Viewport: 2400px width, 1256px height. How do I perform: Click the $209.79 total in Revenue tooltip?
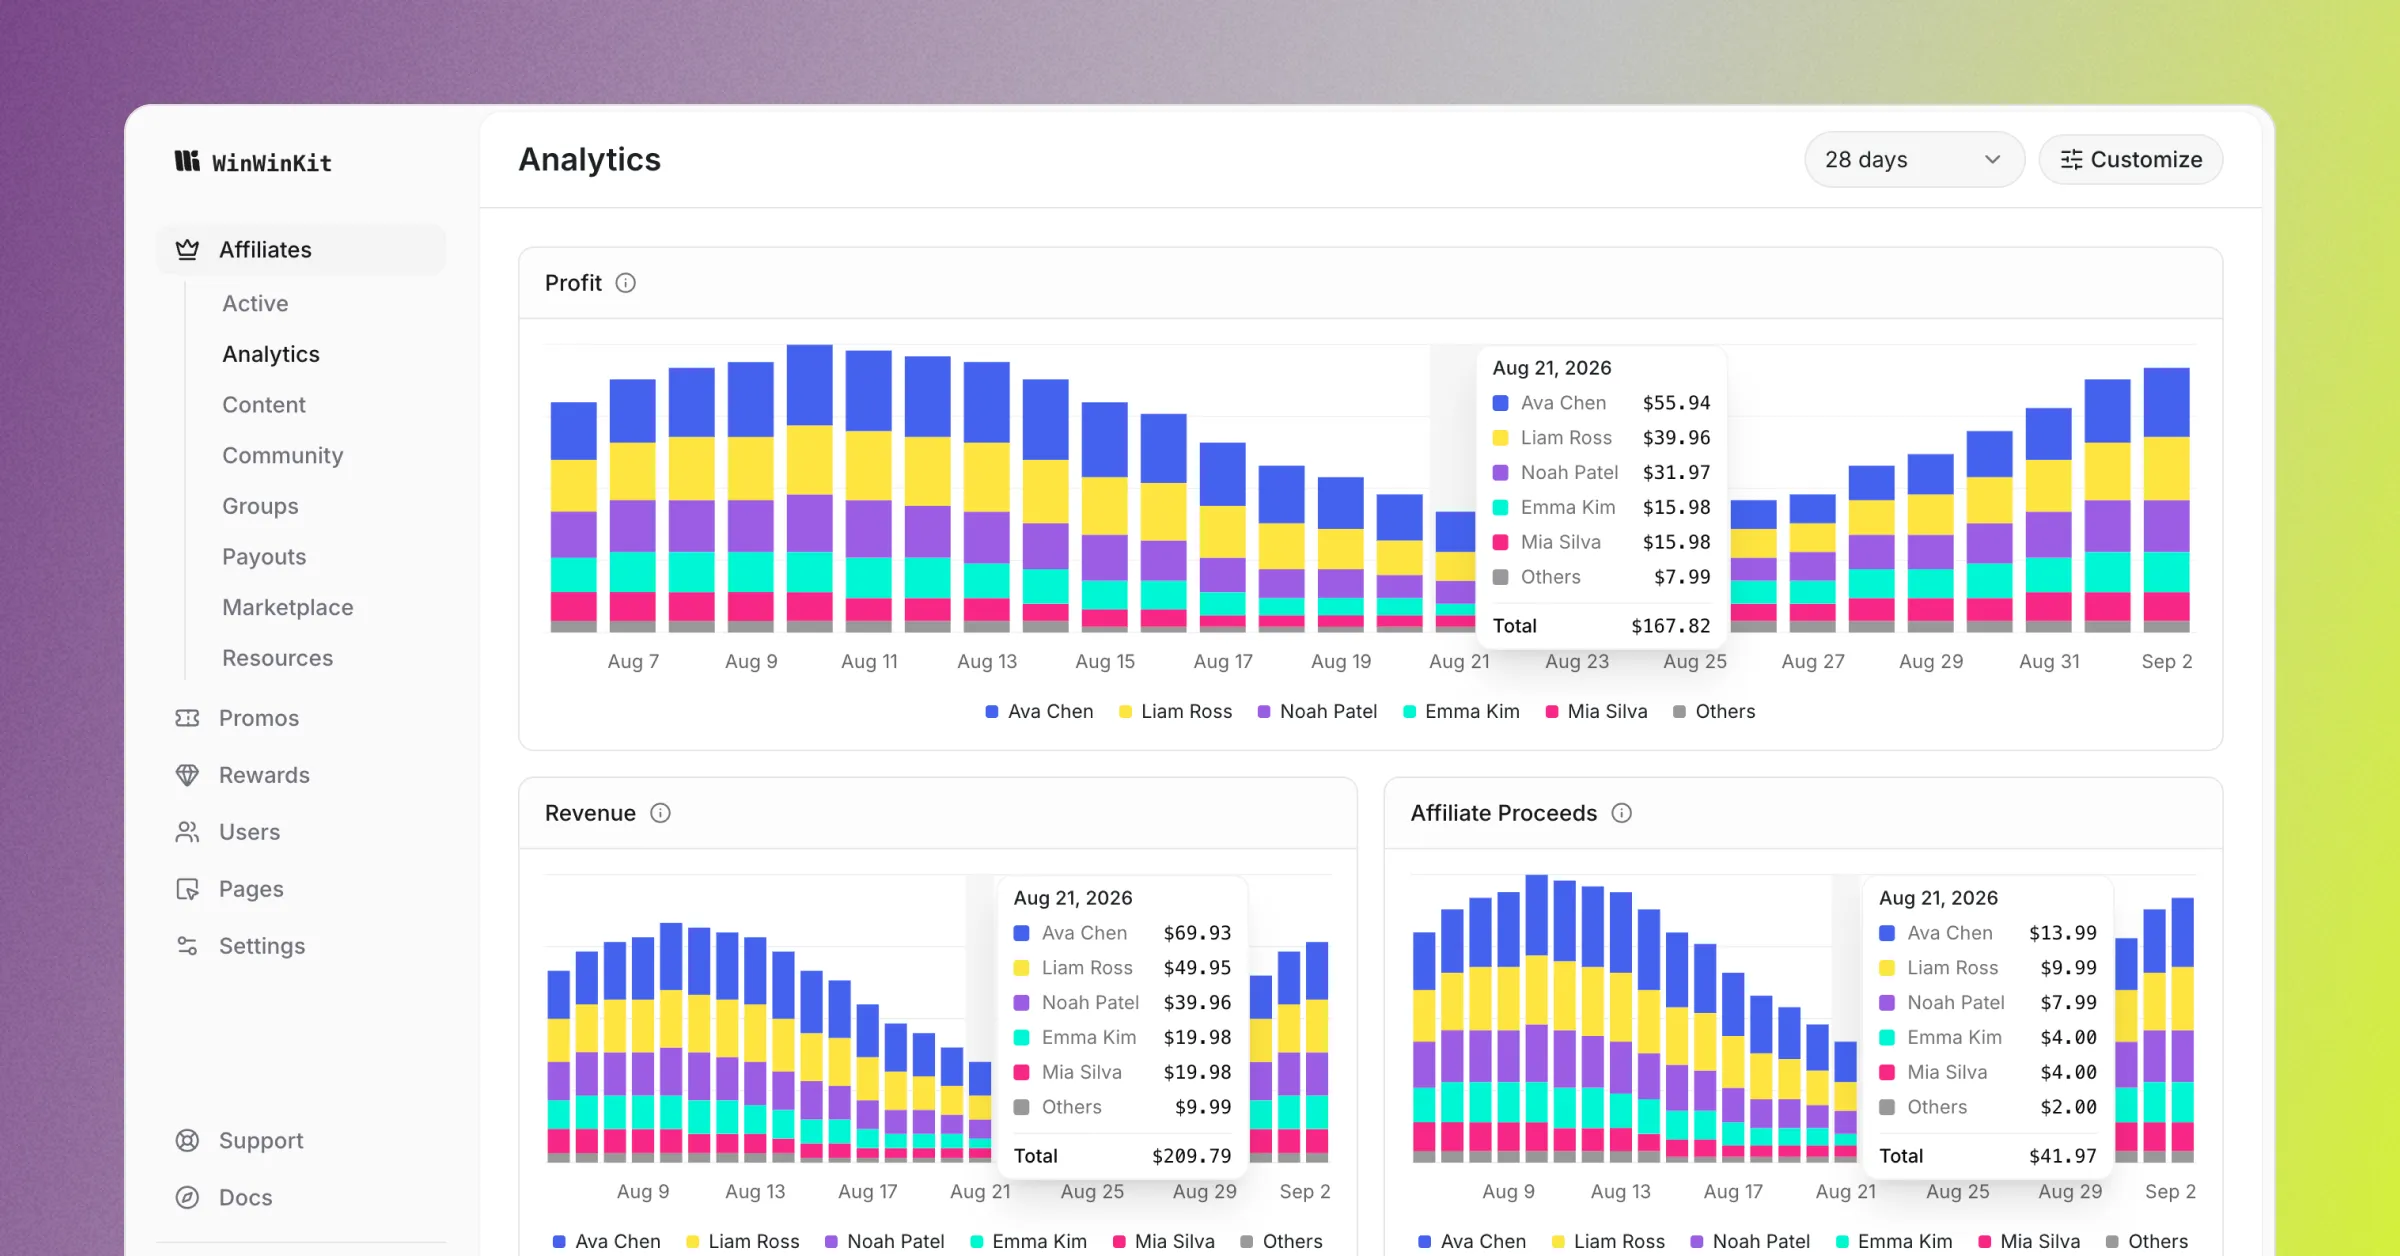click(1192, 1156)
